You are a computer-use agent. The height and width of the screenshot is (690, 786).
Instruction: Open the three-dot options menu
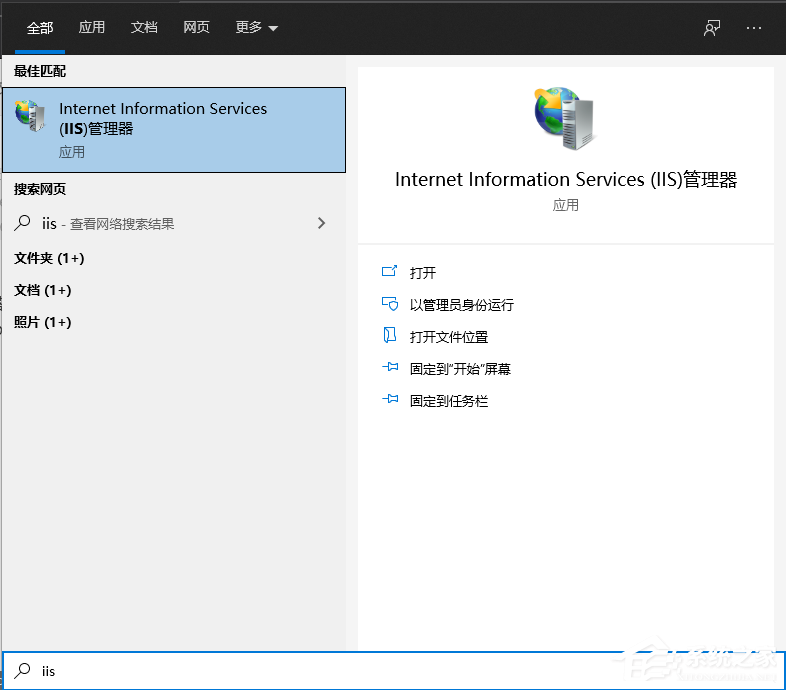click(x=754, y=28)
